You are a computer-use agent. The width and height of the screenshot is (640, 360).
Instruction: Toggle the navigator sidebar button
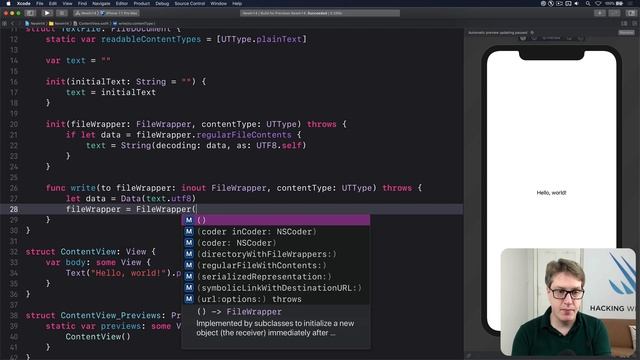pyautogui.click(x=31, y=13)
